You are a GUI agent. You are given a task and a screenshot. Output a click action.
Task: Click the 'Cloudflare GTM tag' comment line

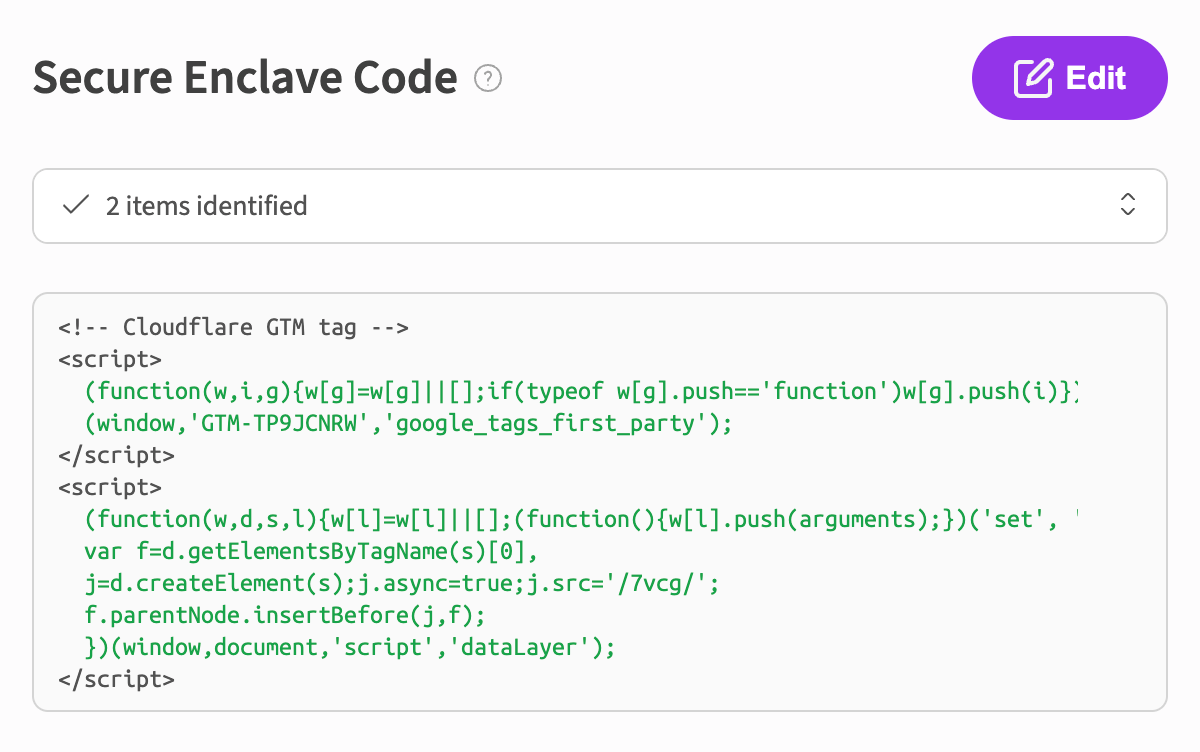(233, 327)
